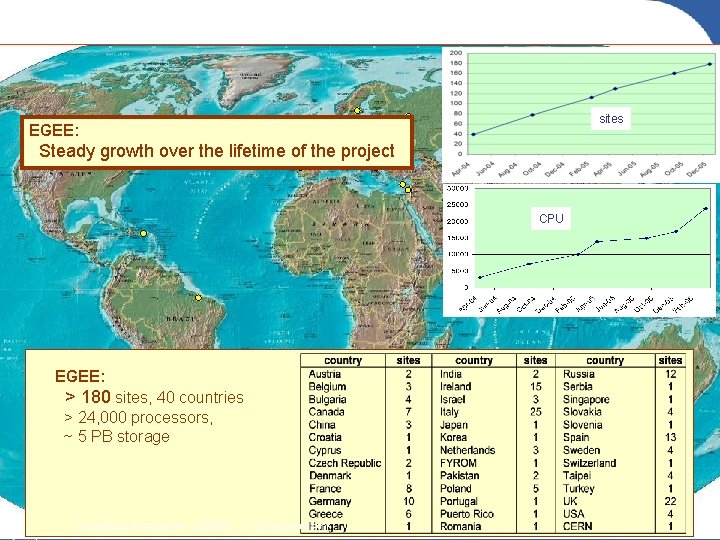This screenshot has height=540, width=720.
Task: Select the 'USA' table cell
Action: 574,514
